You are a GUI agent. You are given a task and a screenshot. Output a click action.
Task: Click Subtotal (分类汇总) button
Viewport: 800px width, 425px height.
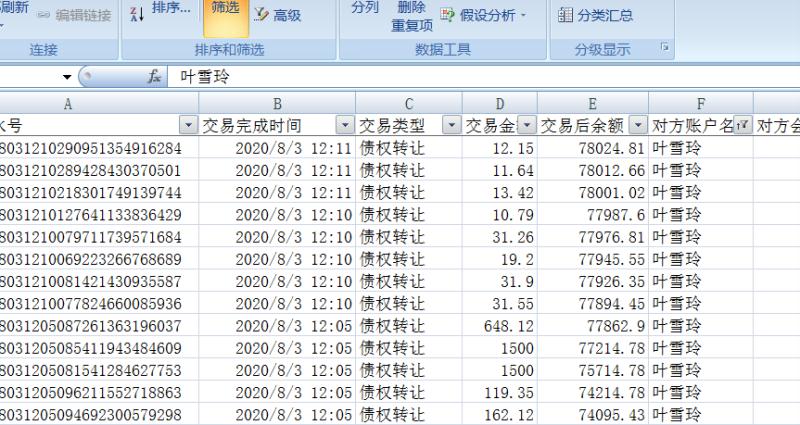[595, 15]
